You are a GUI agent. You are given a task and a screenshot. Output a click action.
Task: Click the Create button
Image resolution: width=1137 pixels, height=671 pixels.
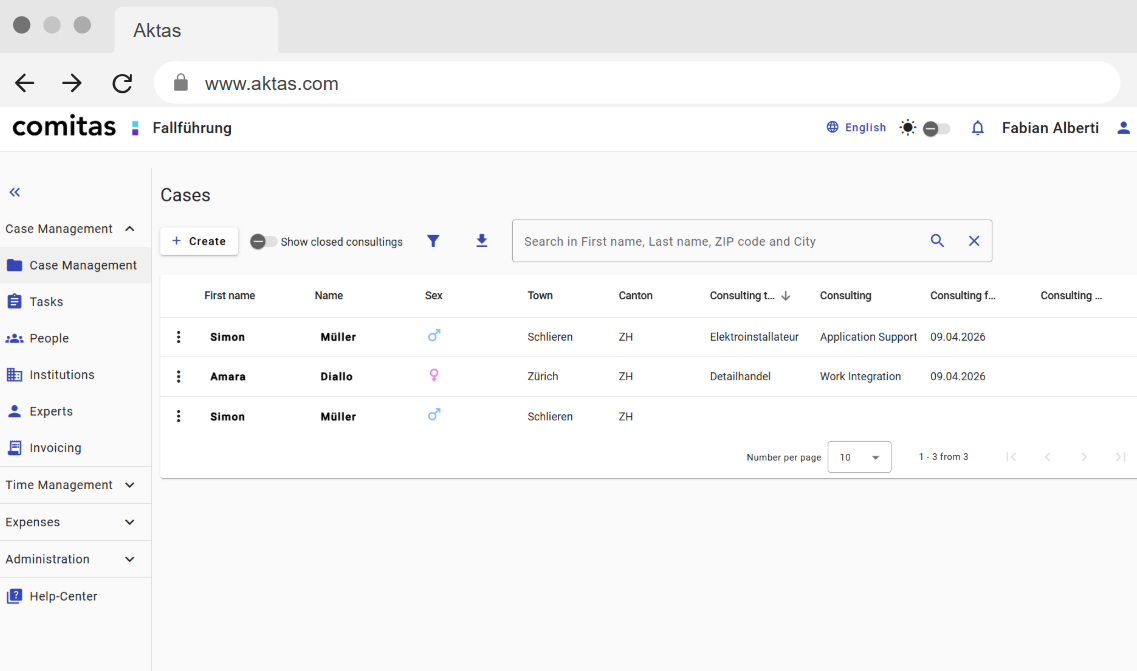click(199, 241)
